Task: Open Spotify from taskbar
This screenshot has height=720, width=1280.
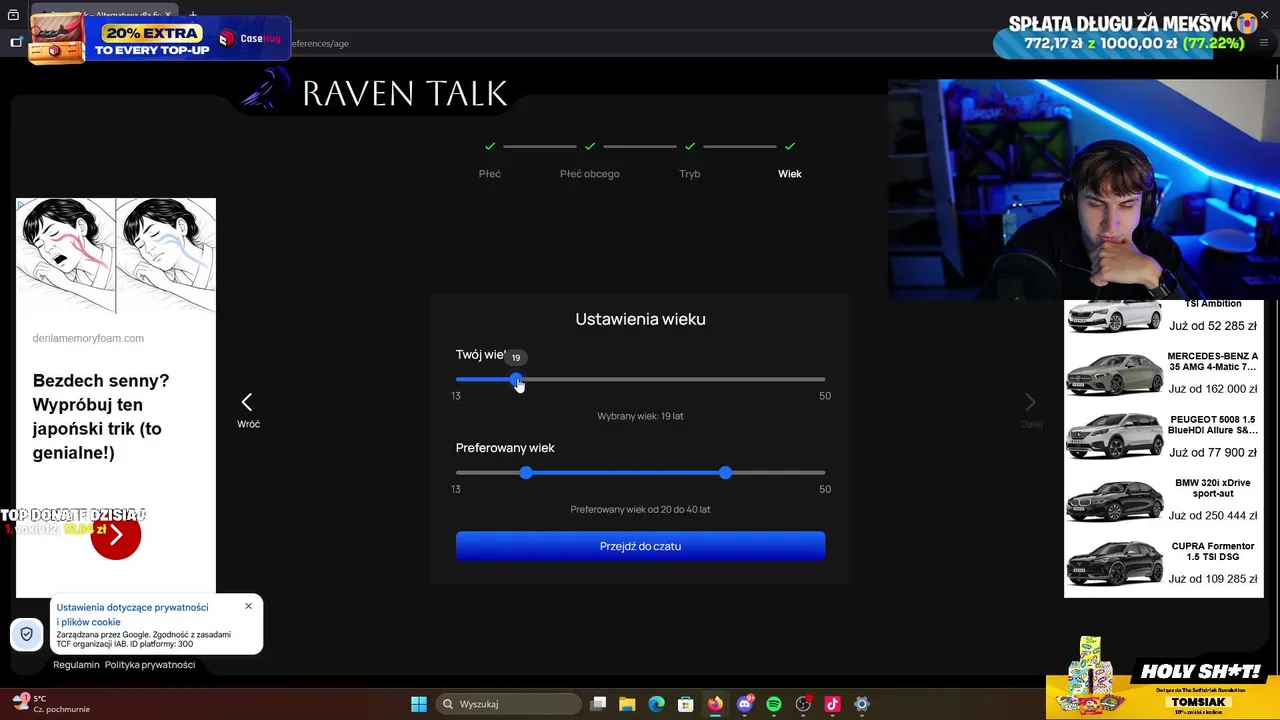Action: click(774, 704)
